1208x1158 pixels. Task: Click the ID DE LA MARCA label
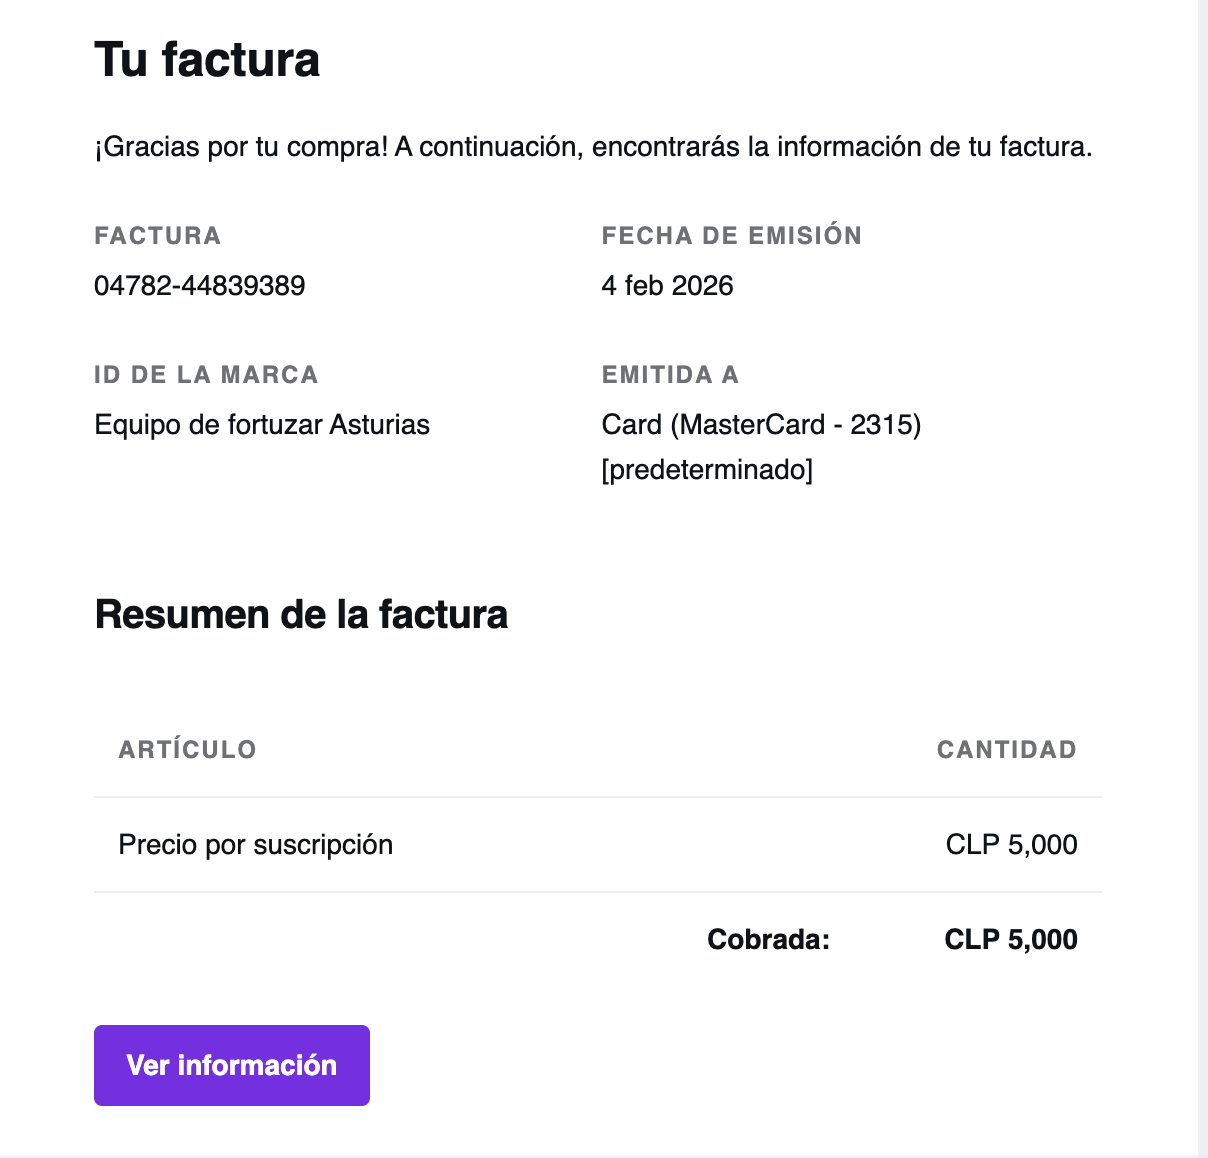point(206,375)
